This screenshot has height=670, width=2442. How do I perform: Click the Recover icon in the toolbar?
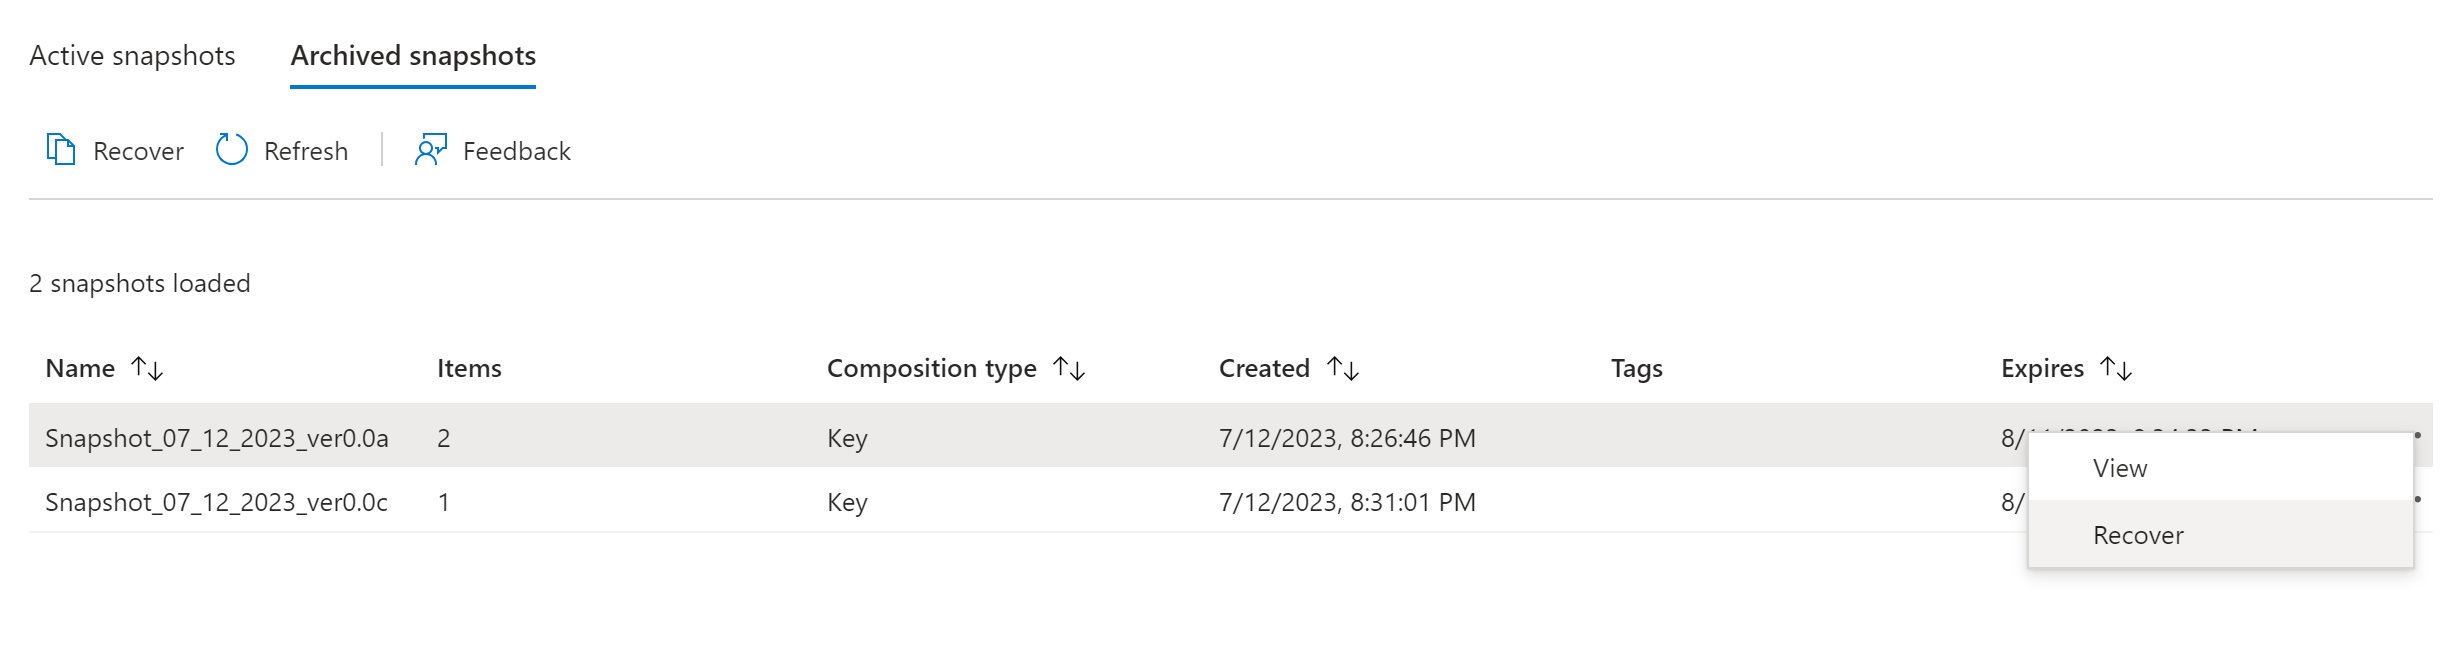[61, 150]
